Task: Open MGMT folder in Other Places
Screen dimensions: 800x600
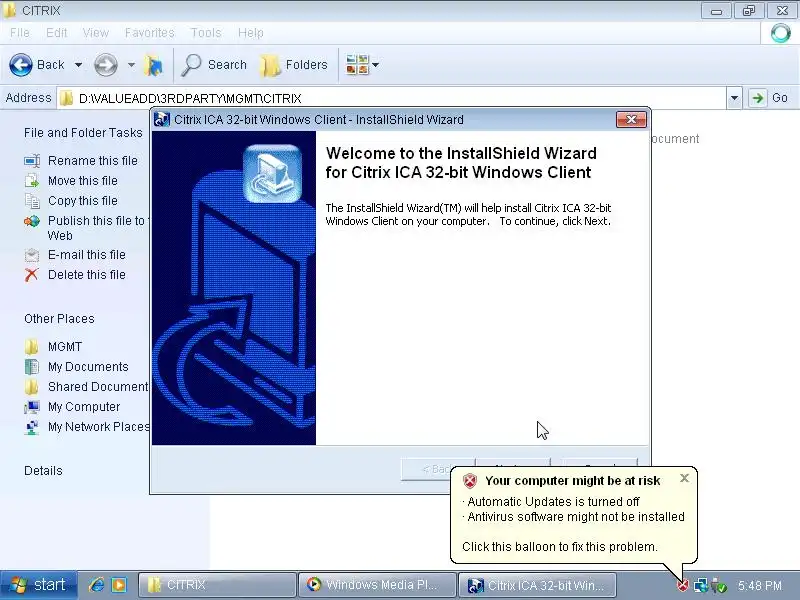Action: 65,347
